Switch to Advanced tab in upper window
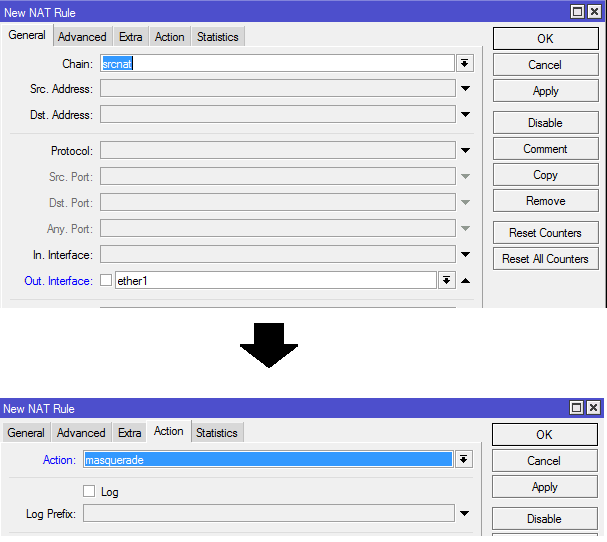Image resolution: width=607 pixels, height=542 pixels. [82, 37]
